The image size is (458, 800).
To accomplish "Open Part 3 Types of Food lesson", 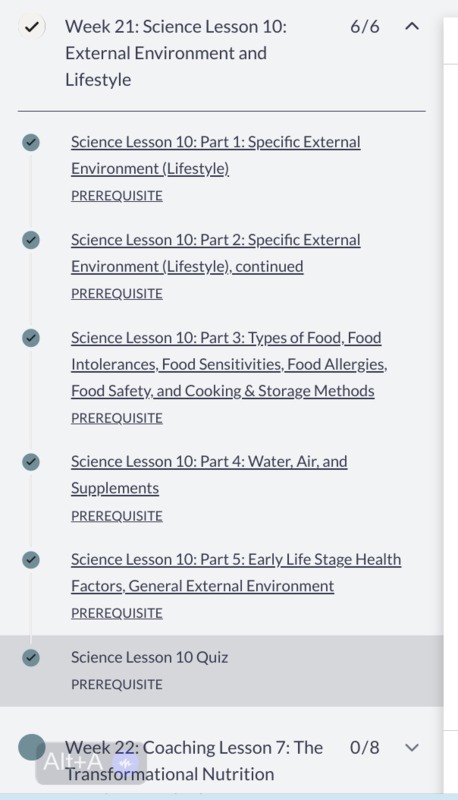I will [229, 364].
